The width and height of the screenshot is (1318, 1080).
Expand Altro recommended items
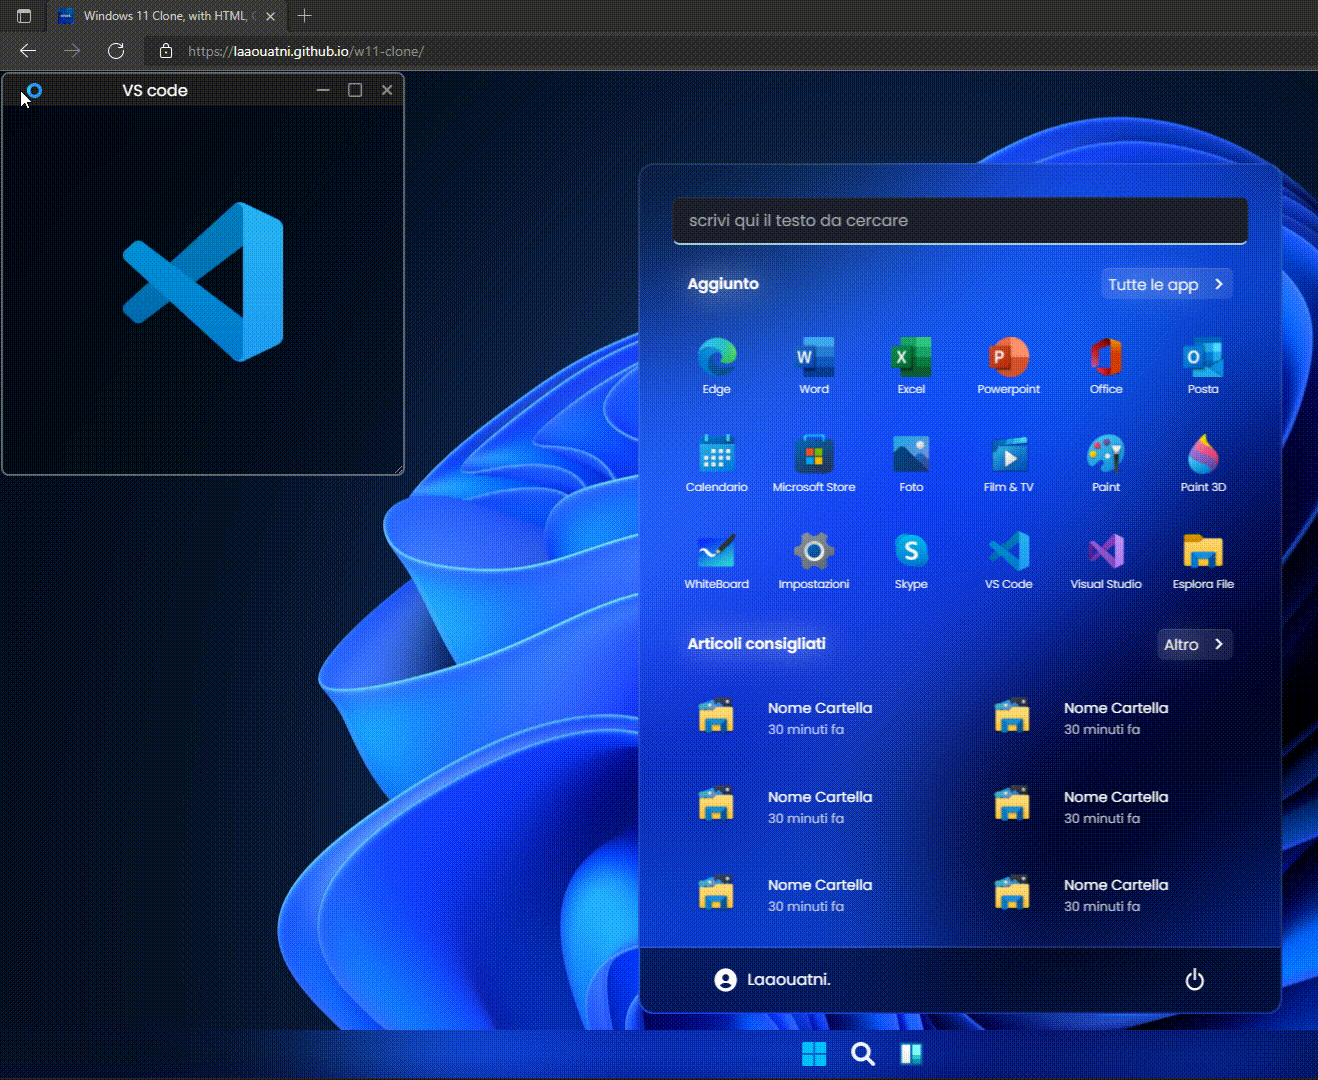(x=1194, y=645)
